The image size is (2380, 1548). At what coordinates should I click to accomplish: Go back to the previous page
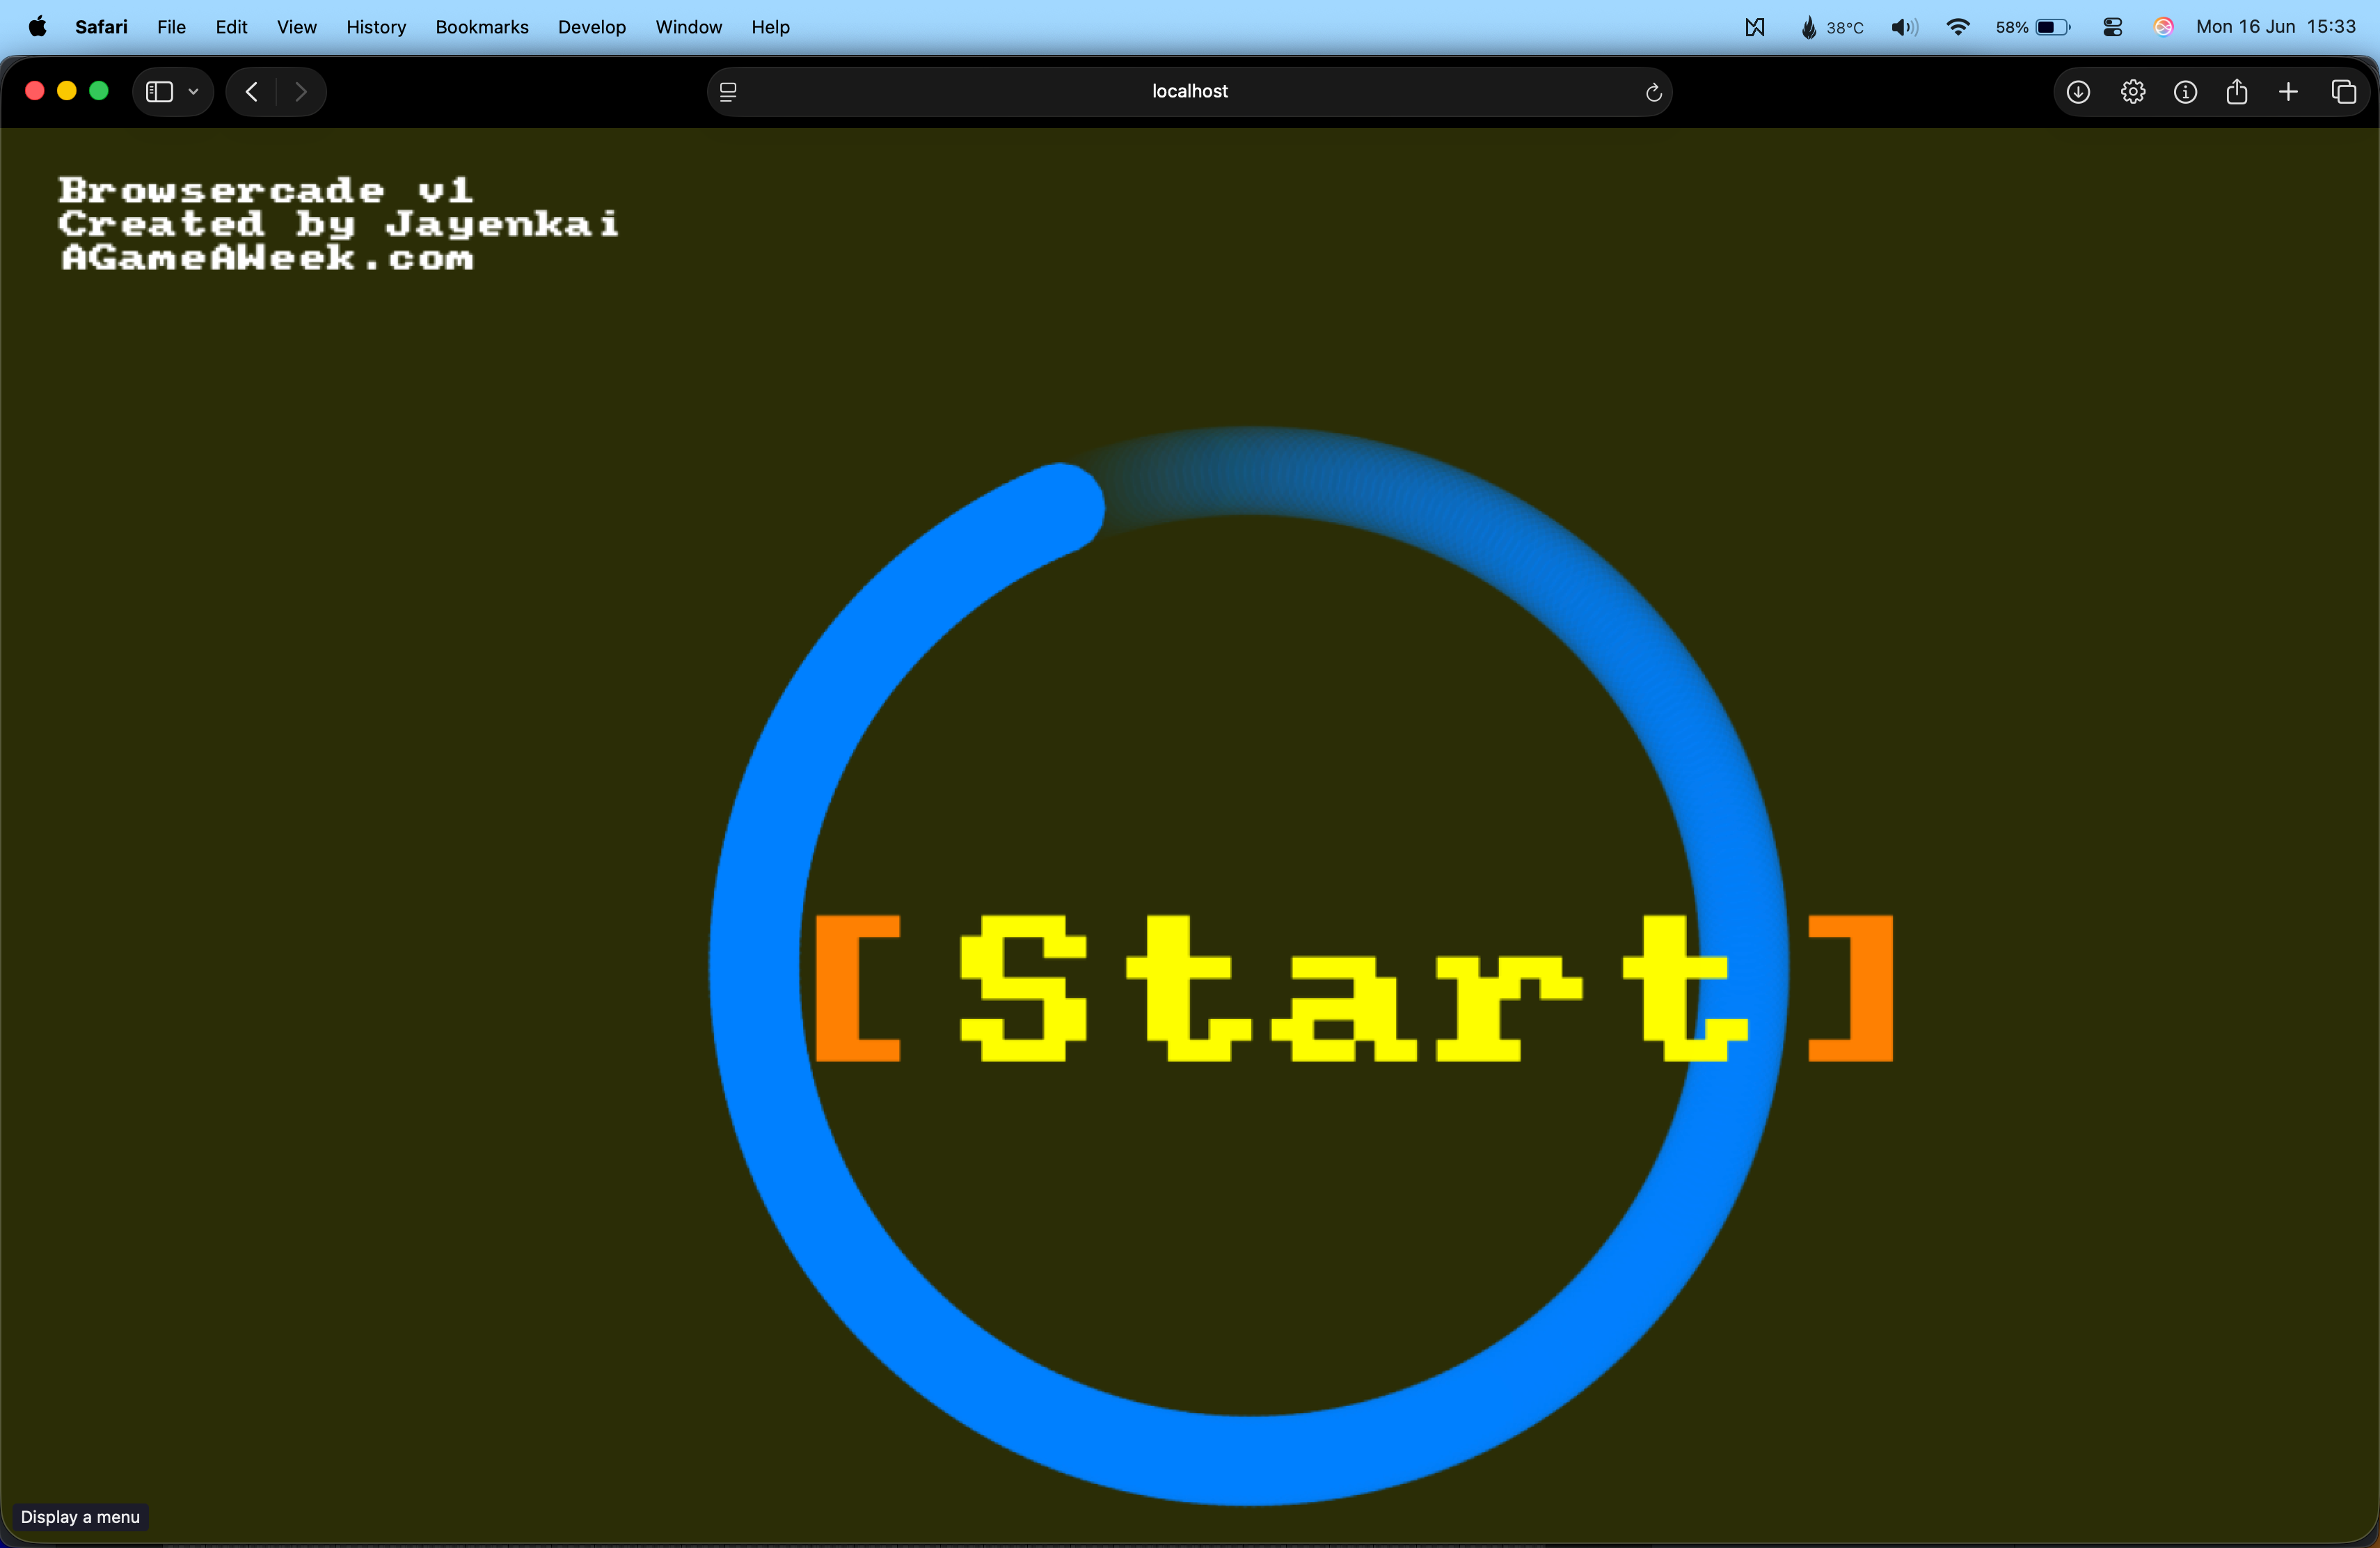pyautogui.click(x=252, y=92)
